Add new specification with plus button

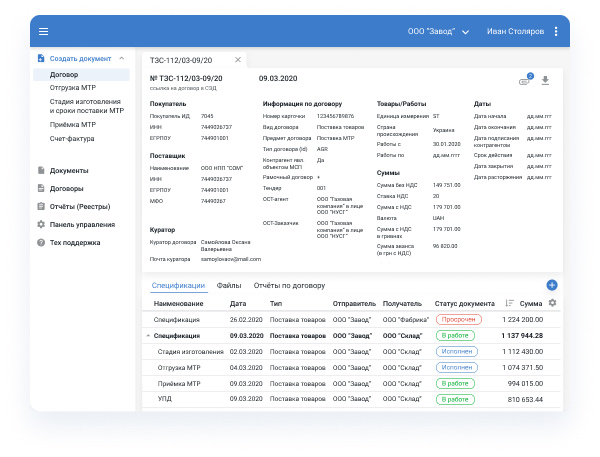point(552,285)
